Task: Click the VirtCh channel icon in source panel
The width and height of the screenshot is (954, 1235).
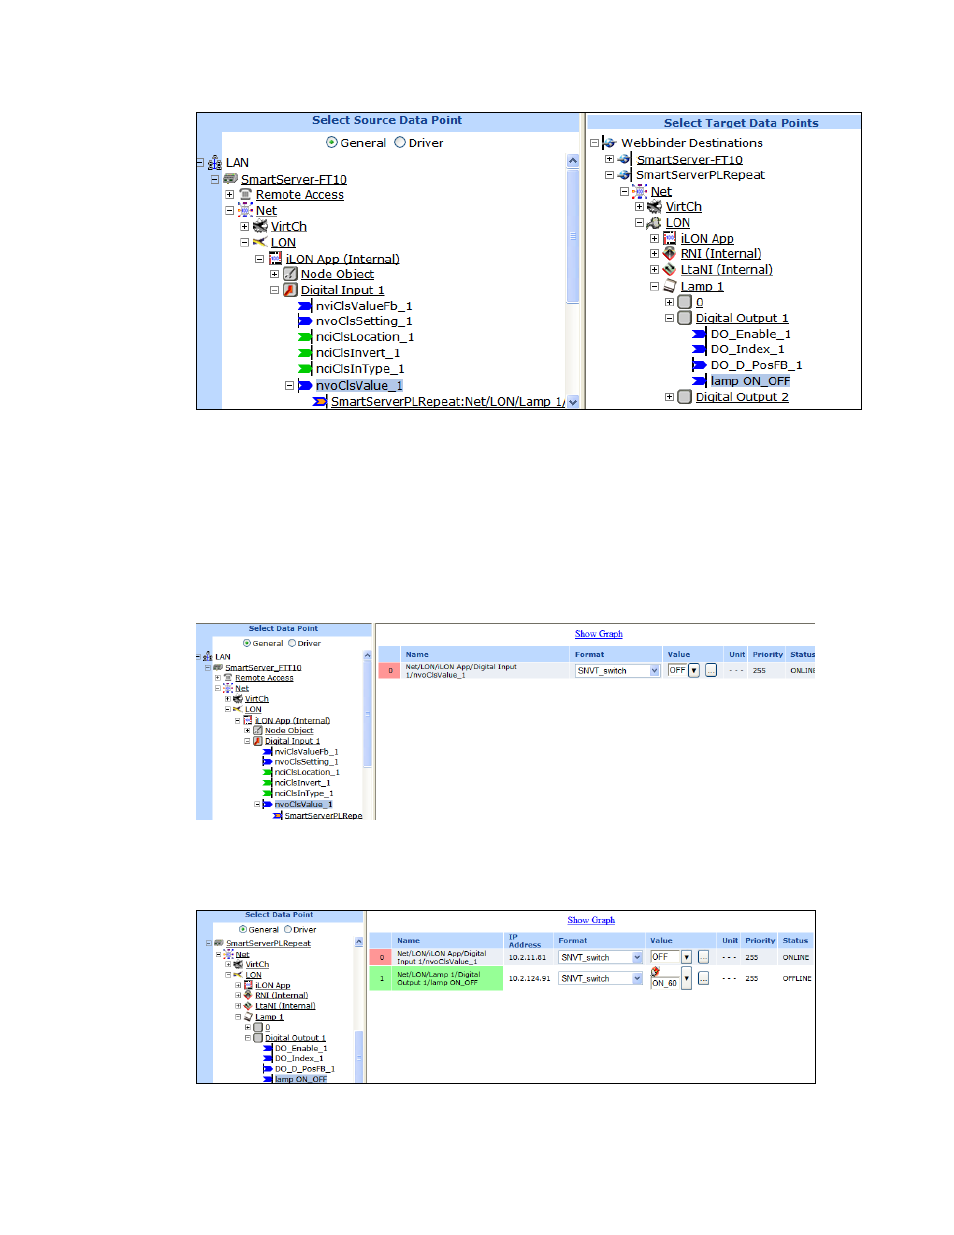Action: pos(260,226)
